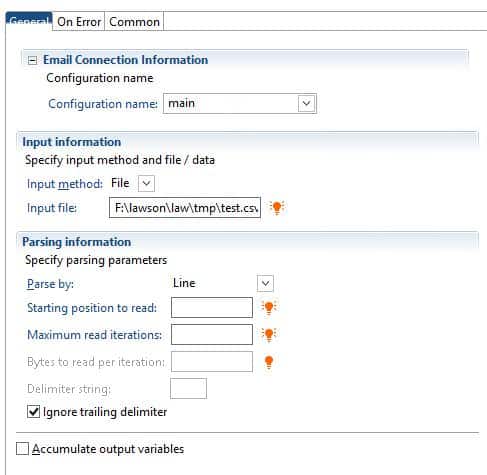
Task: Click the Configuration name combo box showing main
Action: click(x=240, y=103)
